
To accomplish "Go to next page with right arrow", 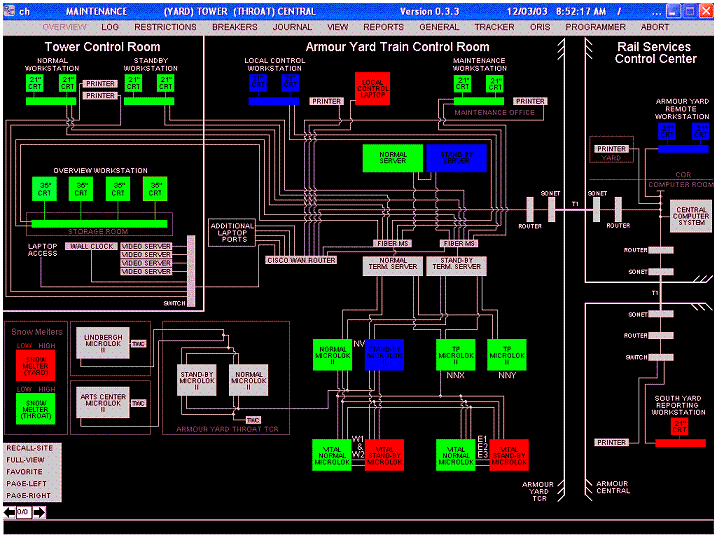I will pos(39,512).
